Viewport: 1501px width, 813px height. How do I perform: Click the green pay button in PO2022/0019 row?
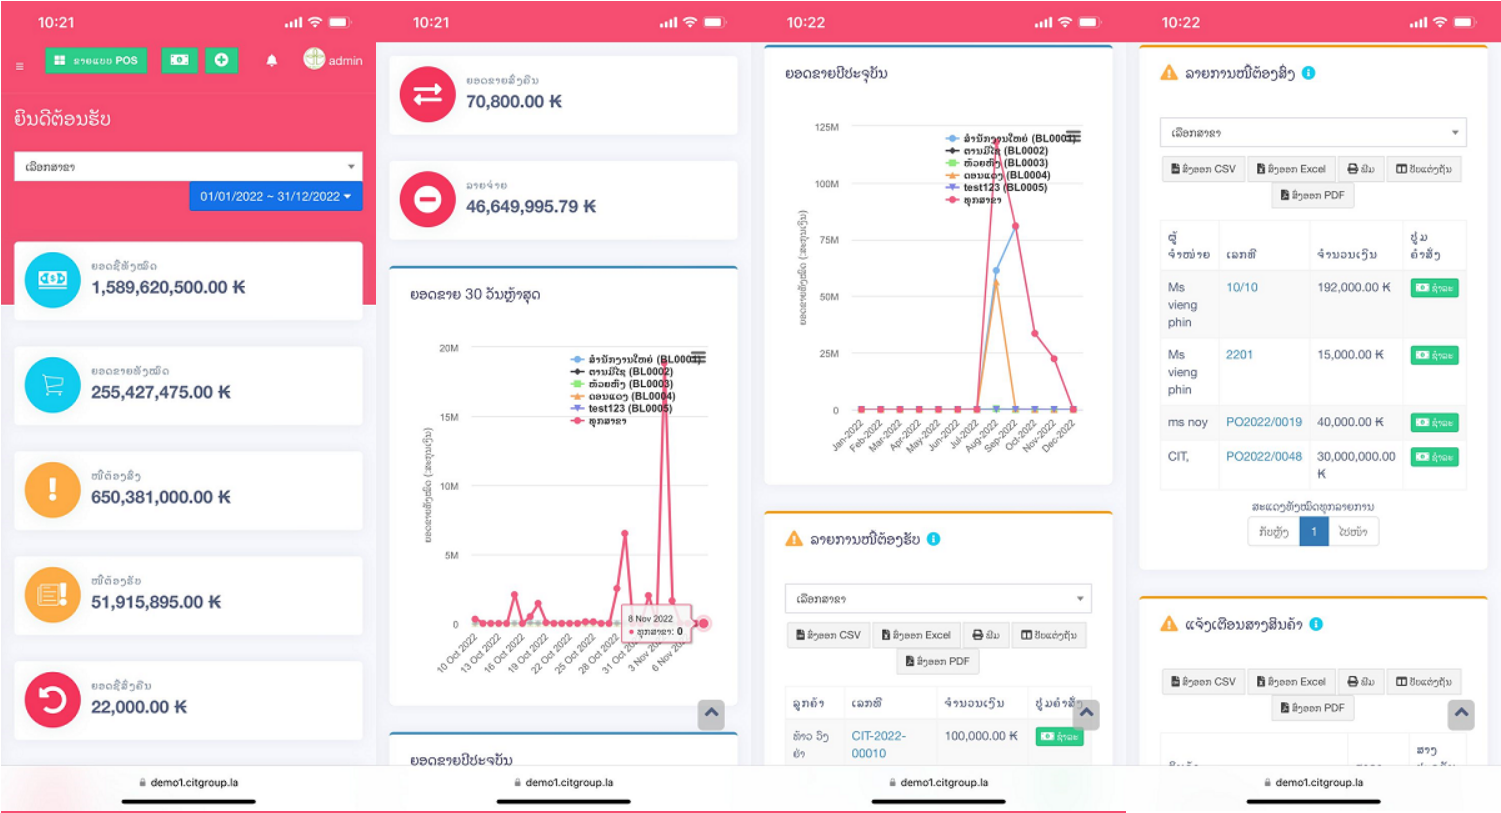(x=1434, y=423)
